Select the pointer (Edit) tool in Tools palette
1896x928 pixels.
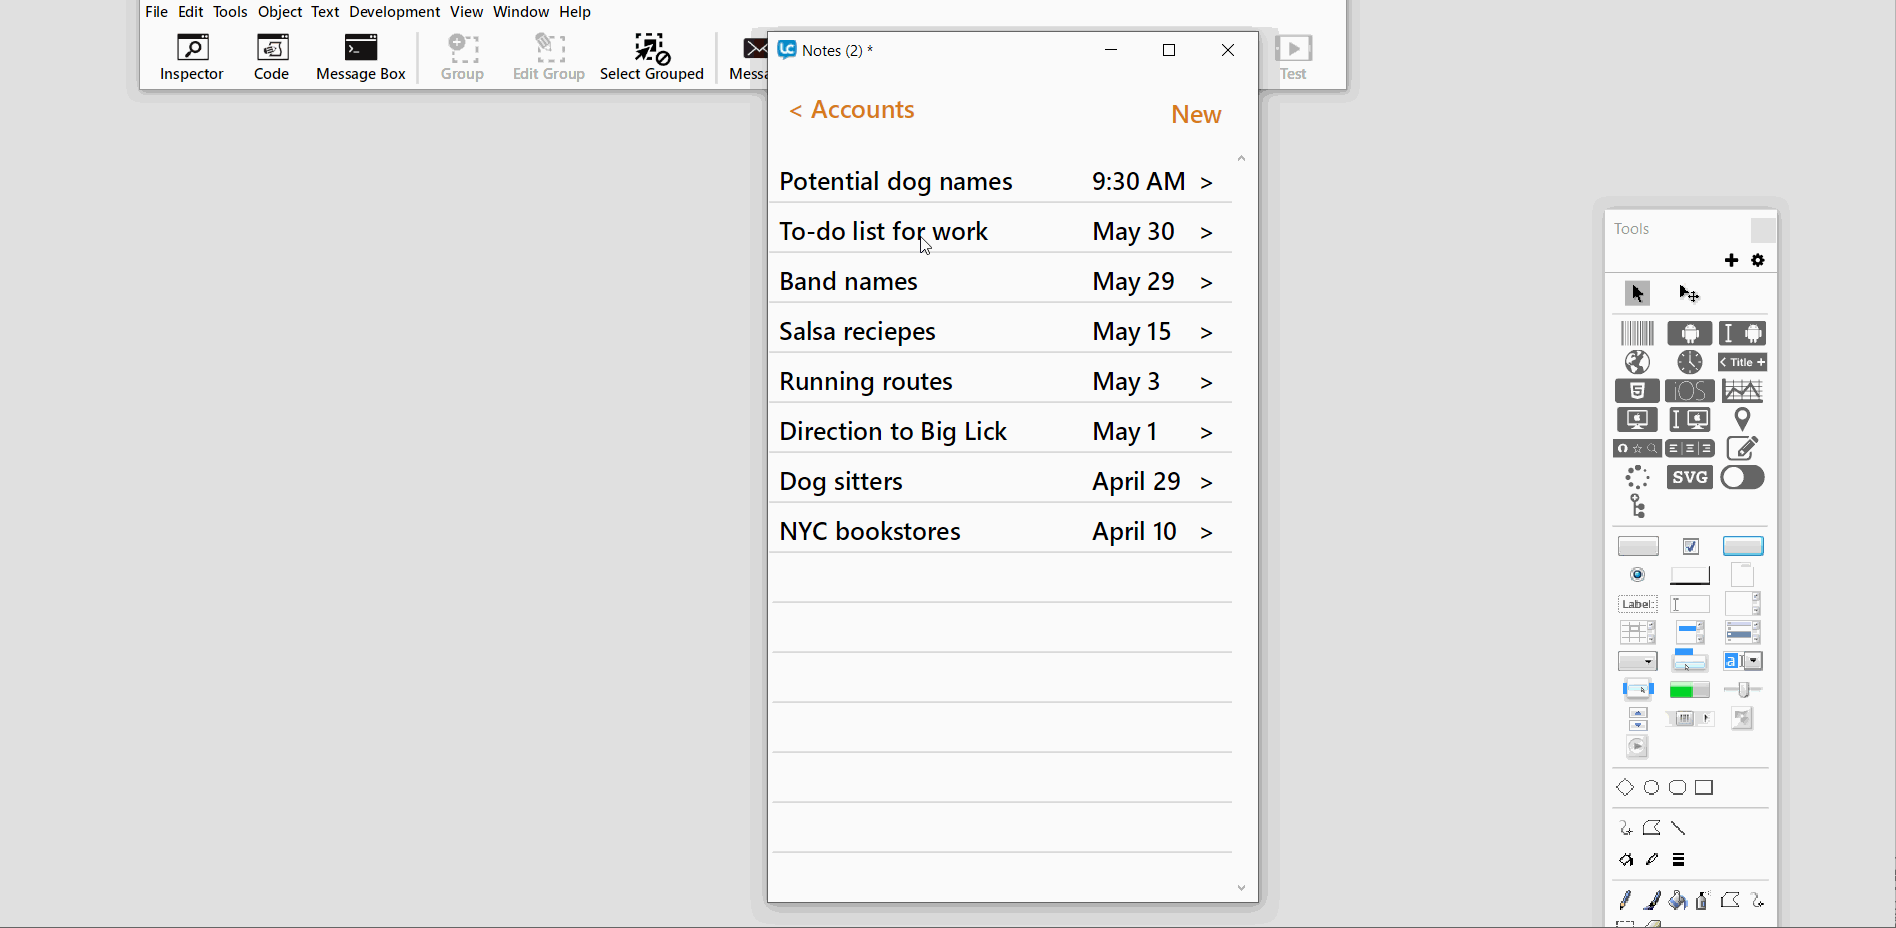[1637, 294]
